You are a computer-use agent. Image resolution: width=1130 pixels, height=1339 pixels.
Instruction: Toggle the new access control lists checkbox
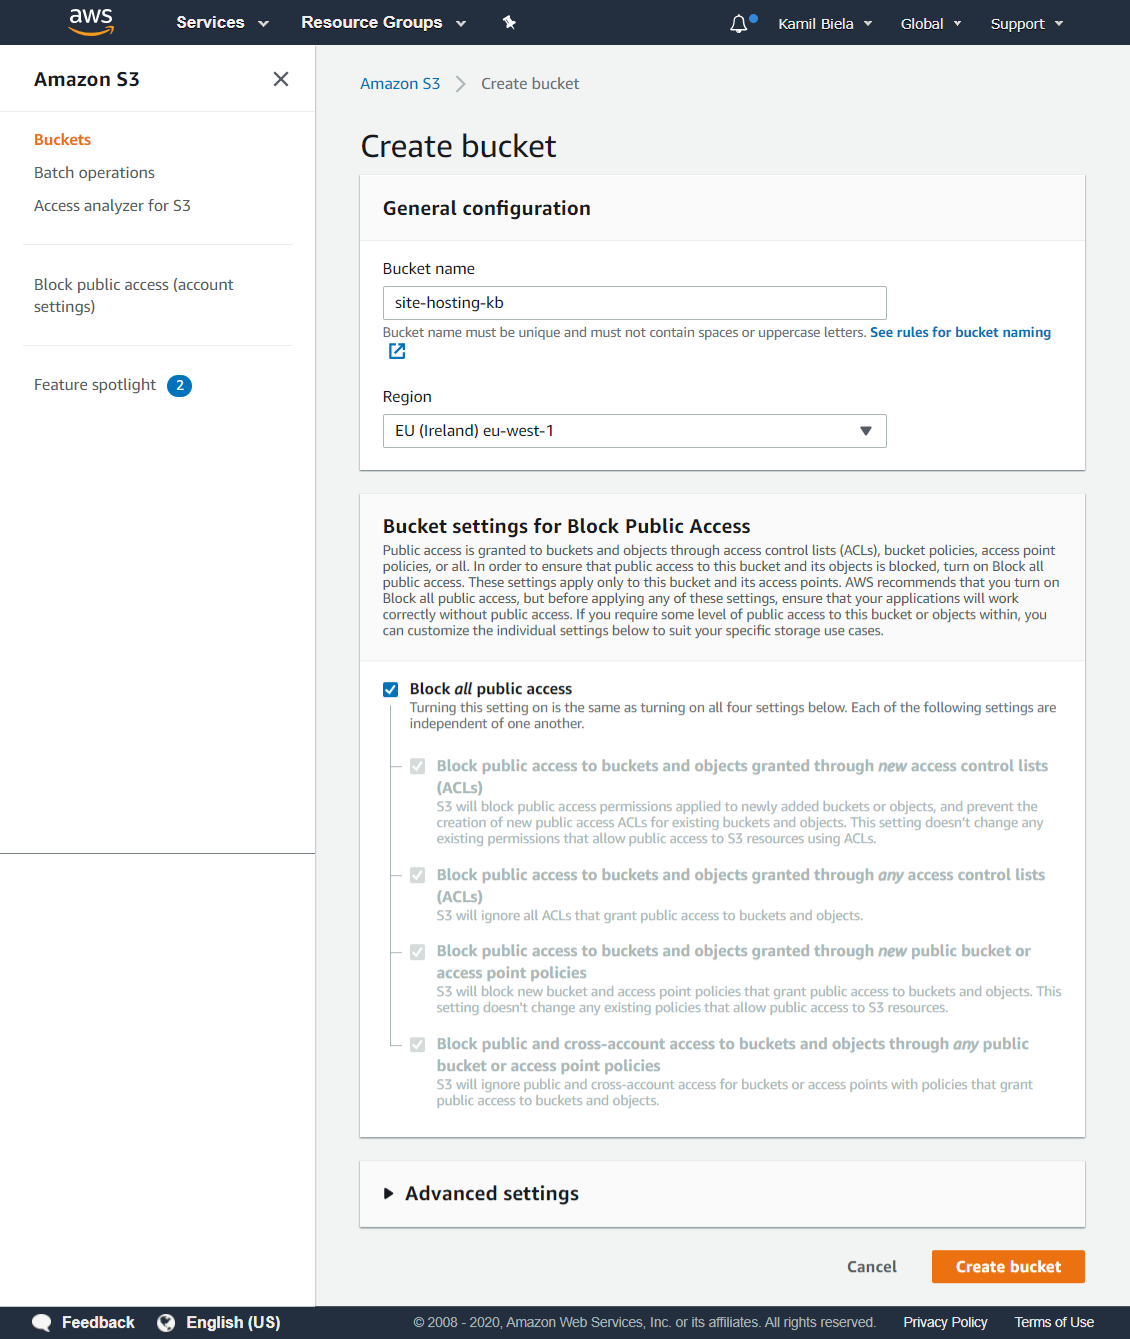pyautogui.click(x=418, y=766)
